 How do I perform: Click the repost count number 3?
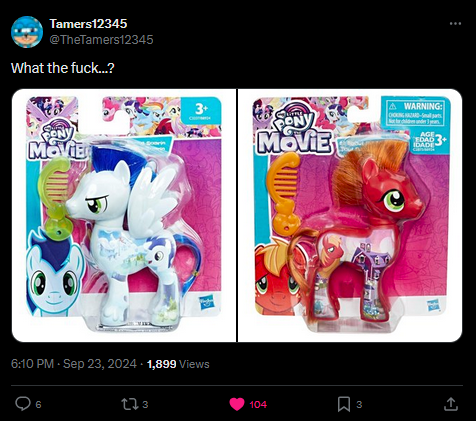pos(145,405)
